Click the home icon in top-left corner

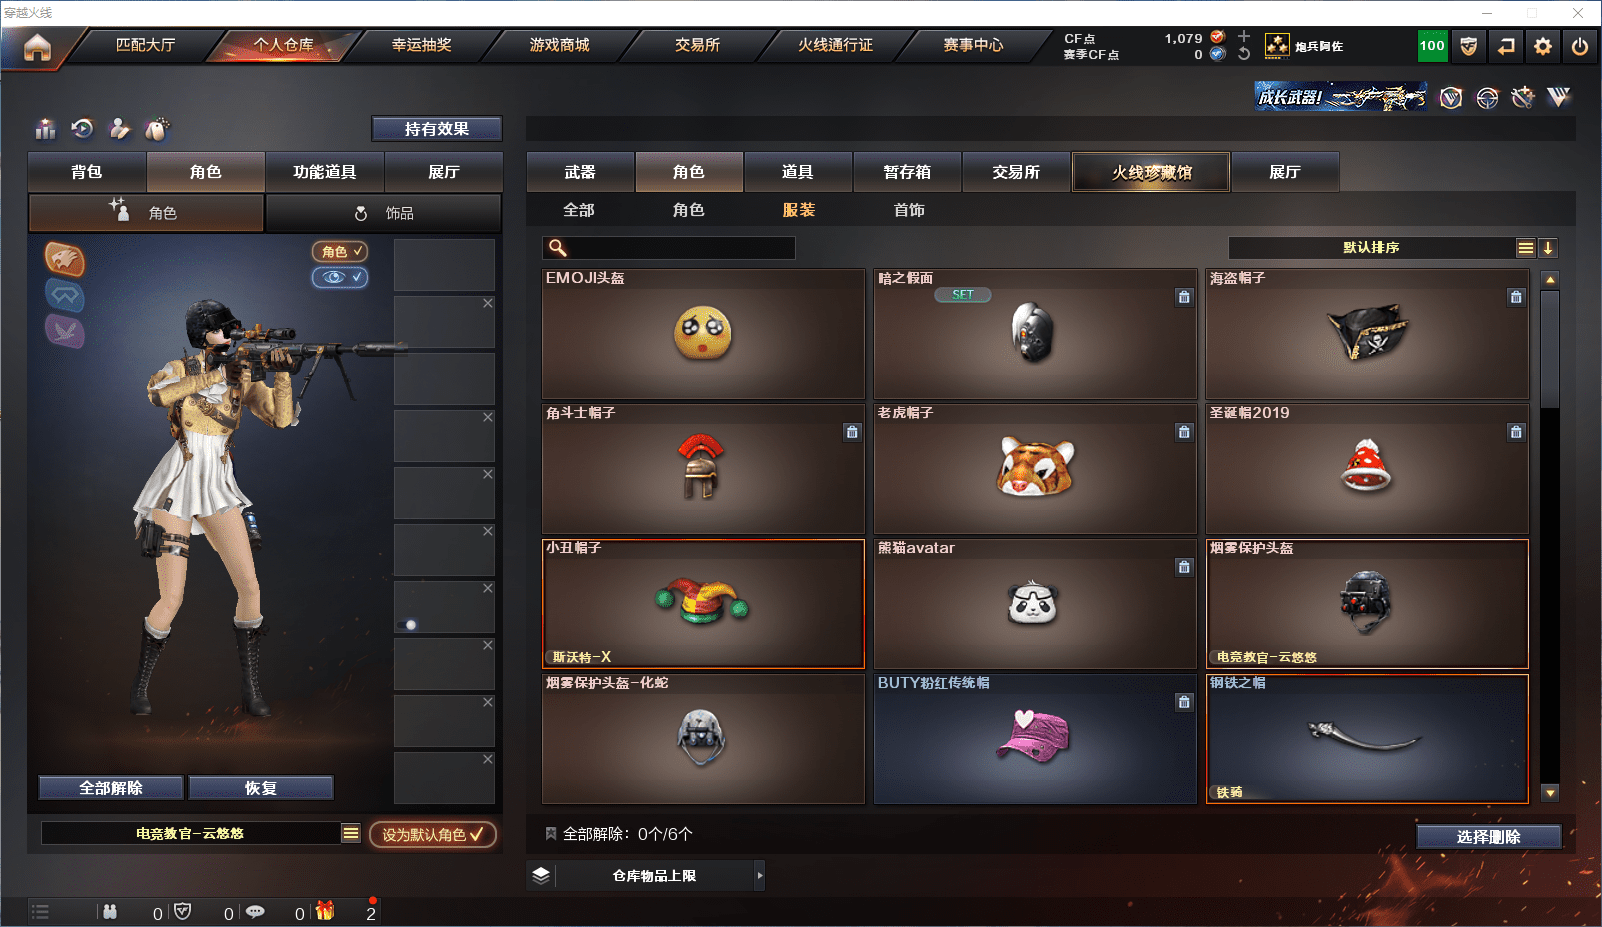coord(37,47)
